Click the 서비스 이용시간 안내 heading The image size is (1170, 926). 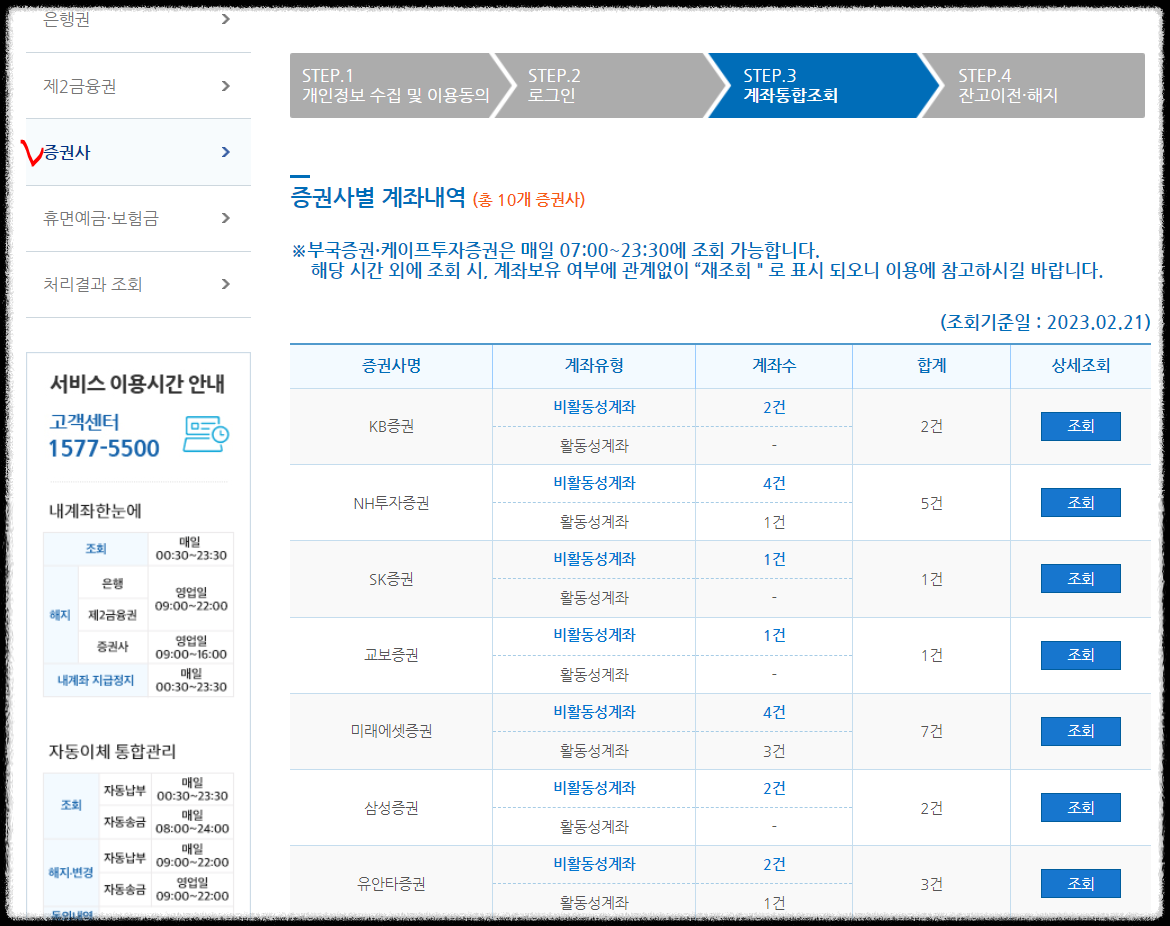click(137, 384)
